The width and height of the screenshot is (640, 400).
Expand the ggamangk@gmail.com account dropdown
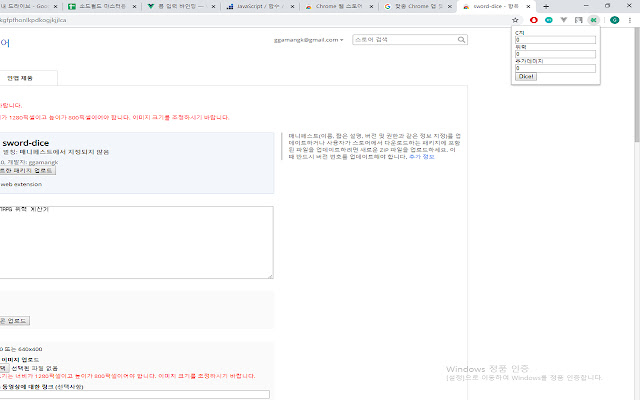click(309, 40)
